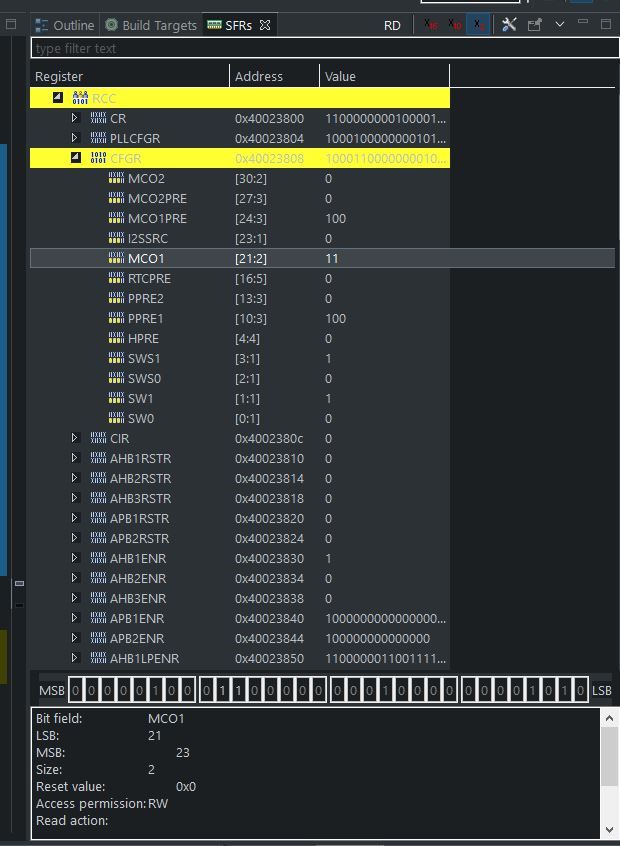Select the MCO1PRE bit field icon

[116, 217]
